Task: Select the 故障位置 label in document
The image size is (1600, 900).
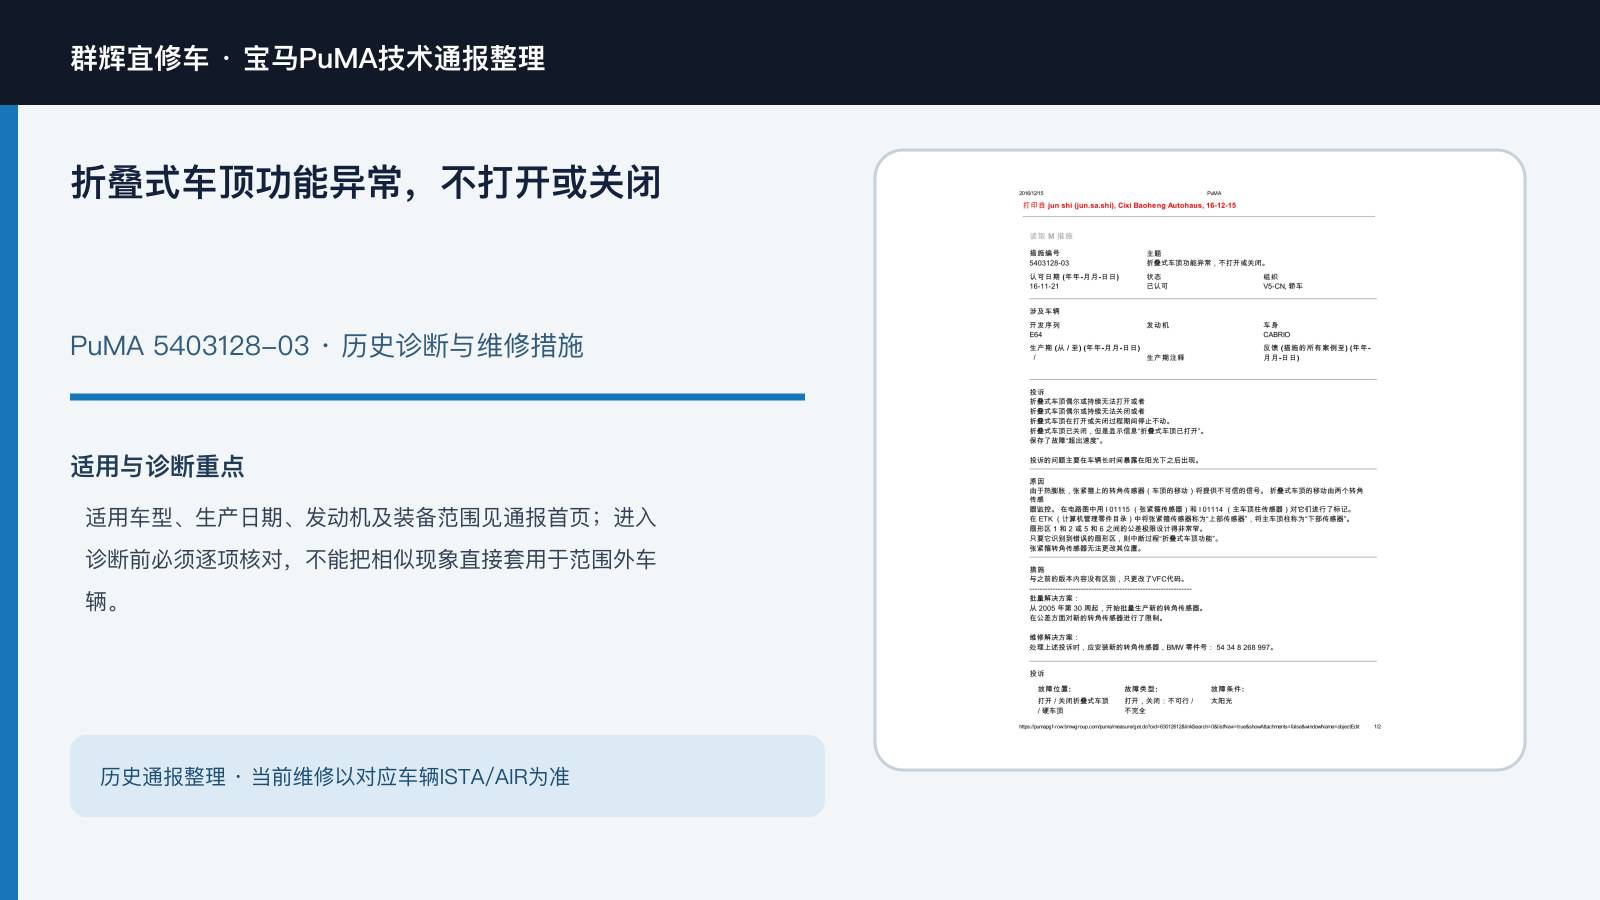Action: pyautogui.click(x=1054, y=689)
